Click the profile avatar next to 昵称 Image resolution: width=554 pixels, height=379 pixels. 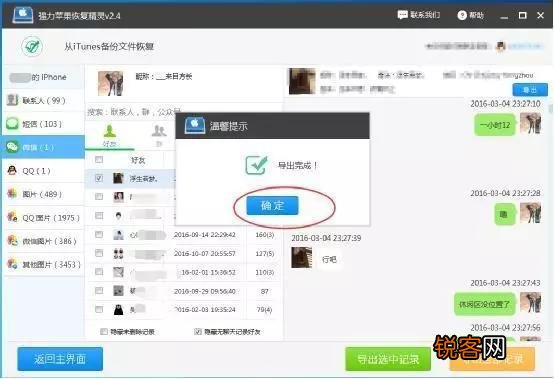(x=111, y=83)
